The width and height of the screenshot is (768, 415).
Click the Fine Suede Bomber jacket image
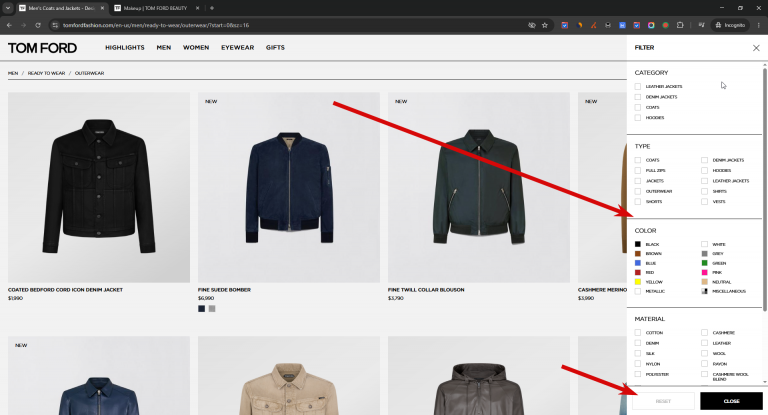tap(289, 187)
